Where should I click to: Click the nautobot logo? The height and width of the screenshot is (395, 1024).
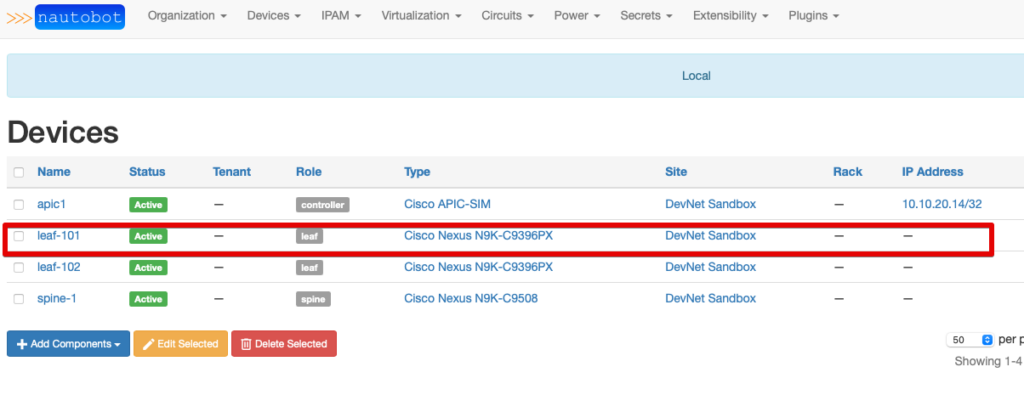point(66,17)
